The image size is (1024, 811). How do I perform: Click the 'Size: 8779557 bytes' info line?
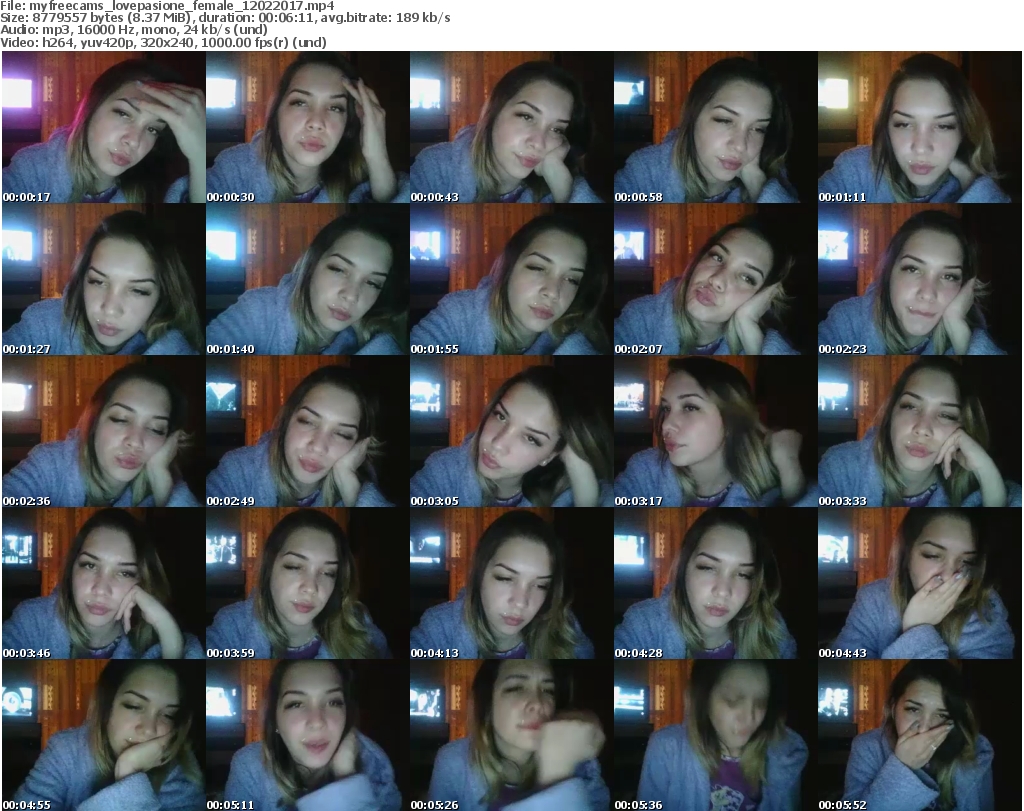(225, 18)
